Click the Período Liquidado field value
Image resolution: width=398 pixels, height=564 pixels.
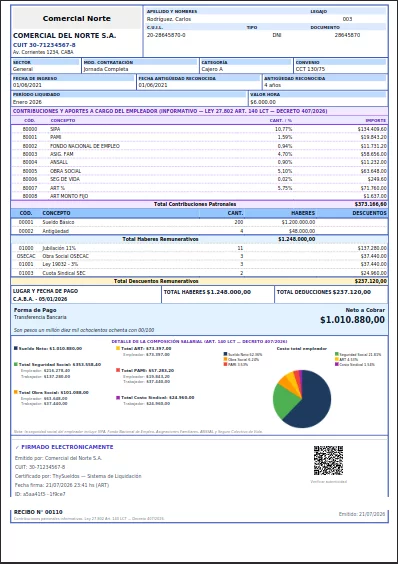click(x=27, y=102)
